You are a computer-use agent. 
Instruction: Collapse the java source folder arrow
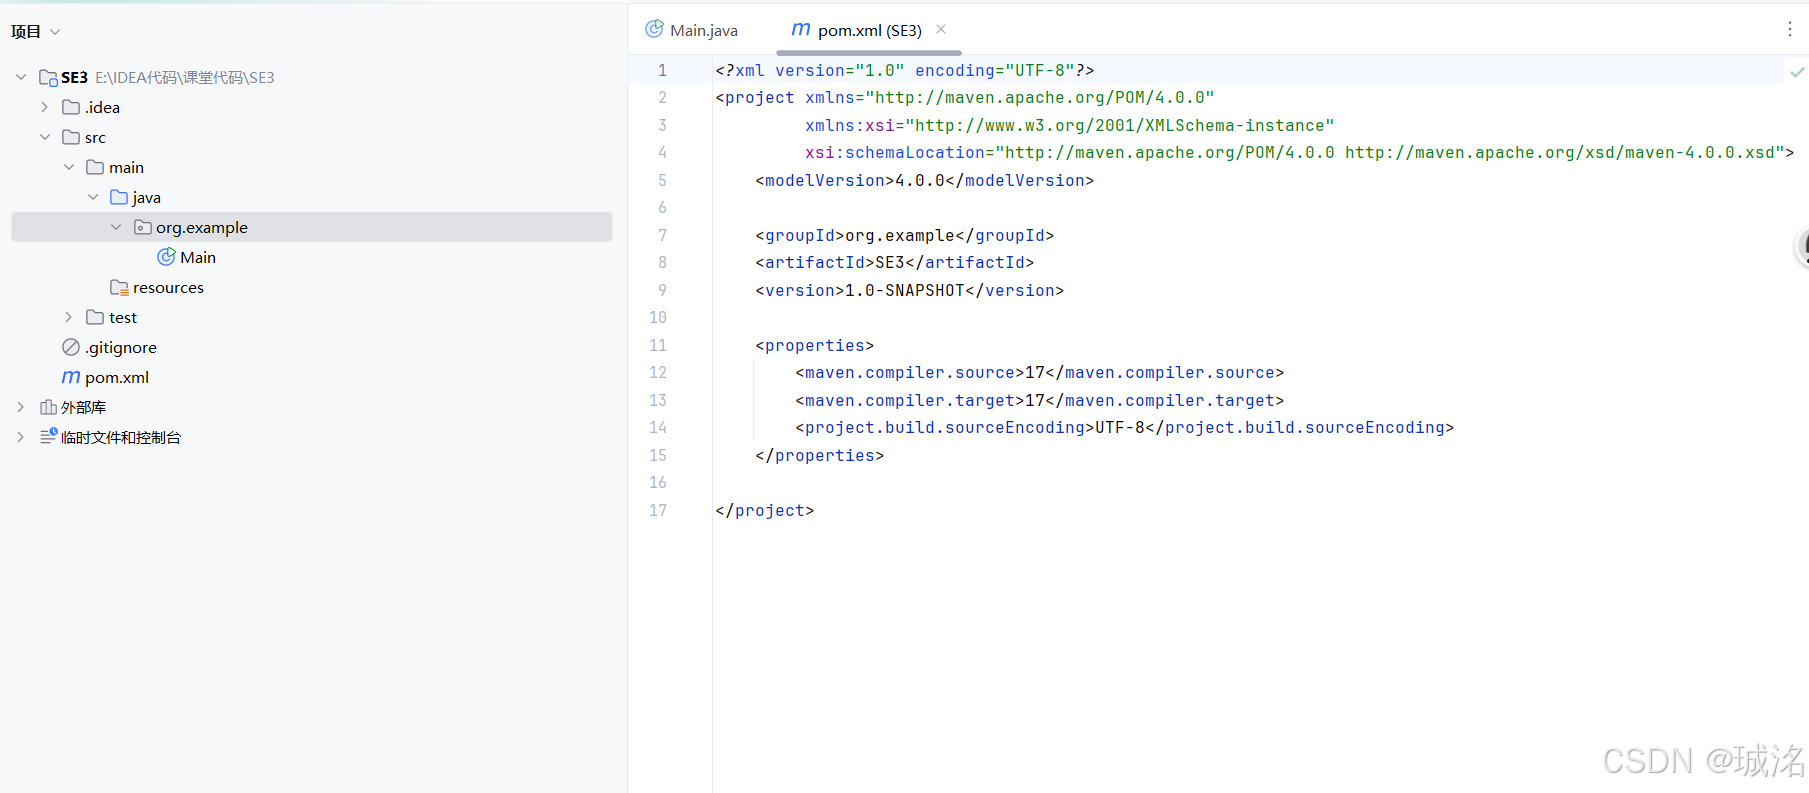[93, 197]
